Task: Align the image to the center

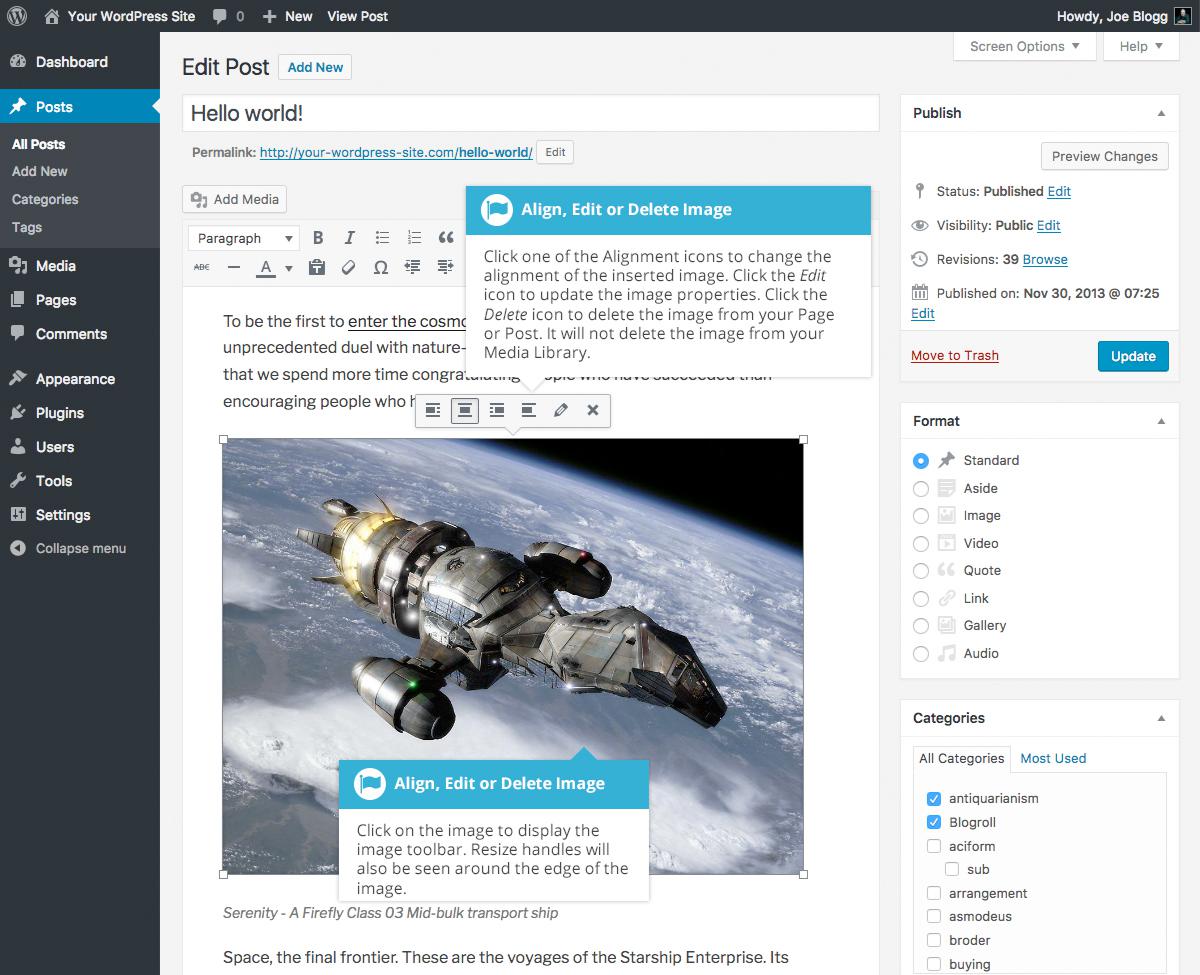Action: pyautogui.click(x=465, y=410)
